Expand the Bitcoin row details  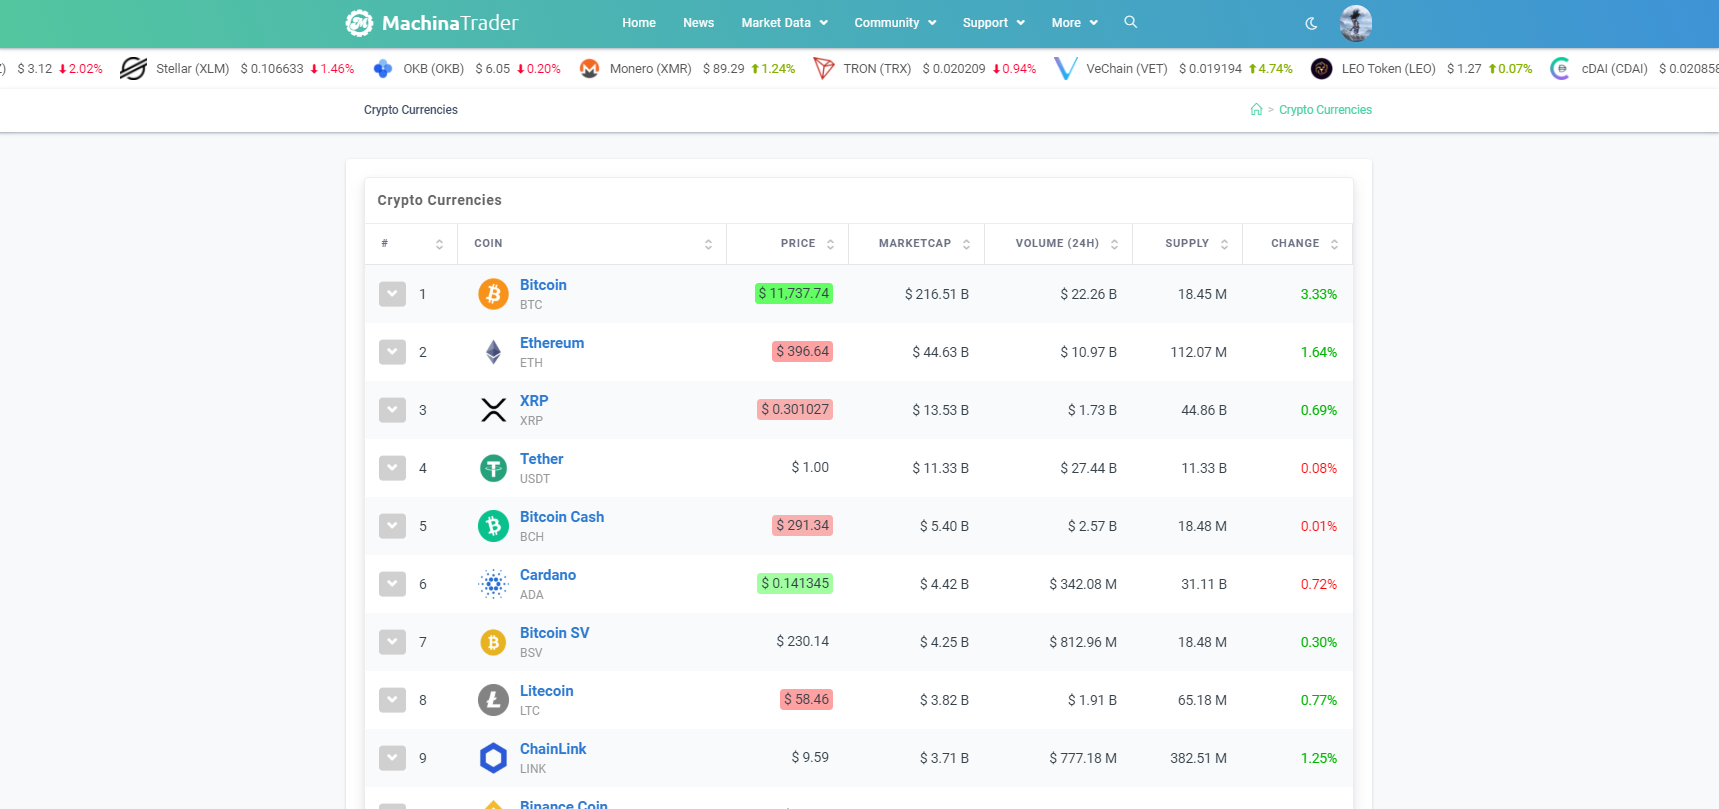[392, 294]
